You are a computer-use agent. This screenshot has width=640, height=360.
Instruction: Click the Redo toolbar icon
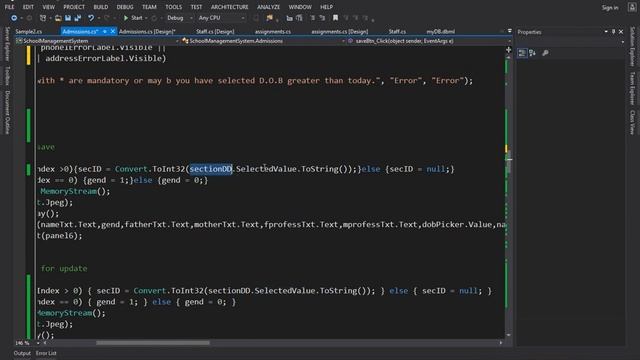click(x=107, y=18)
